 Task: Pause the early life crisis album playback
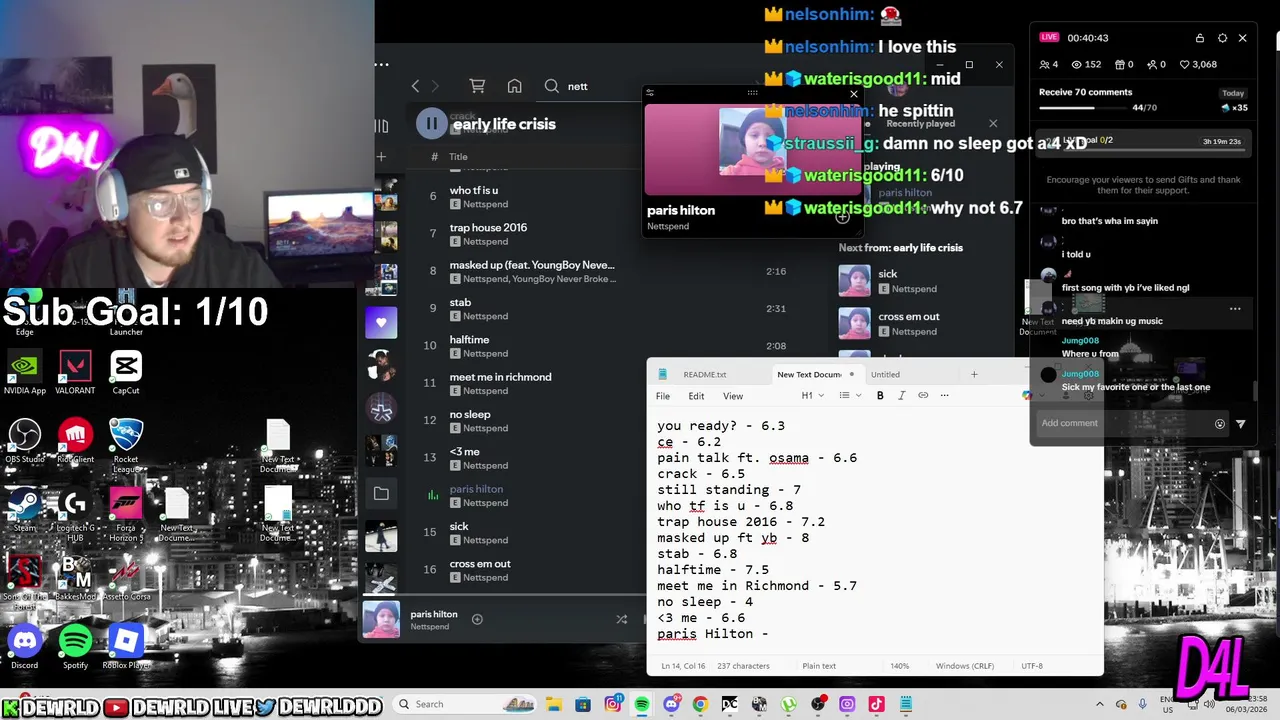431,123
